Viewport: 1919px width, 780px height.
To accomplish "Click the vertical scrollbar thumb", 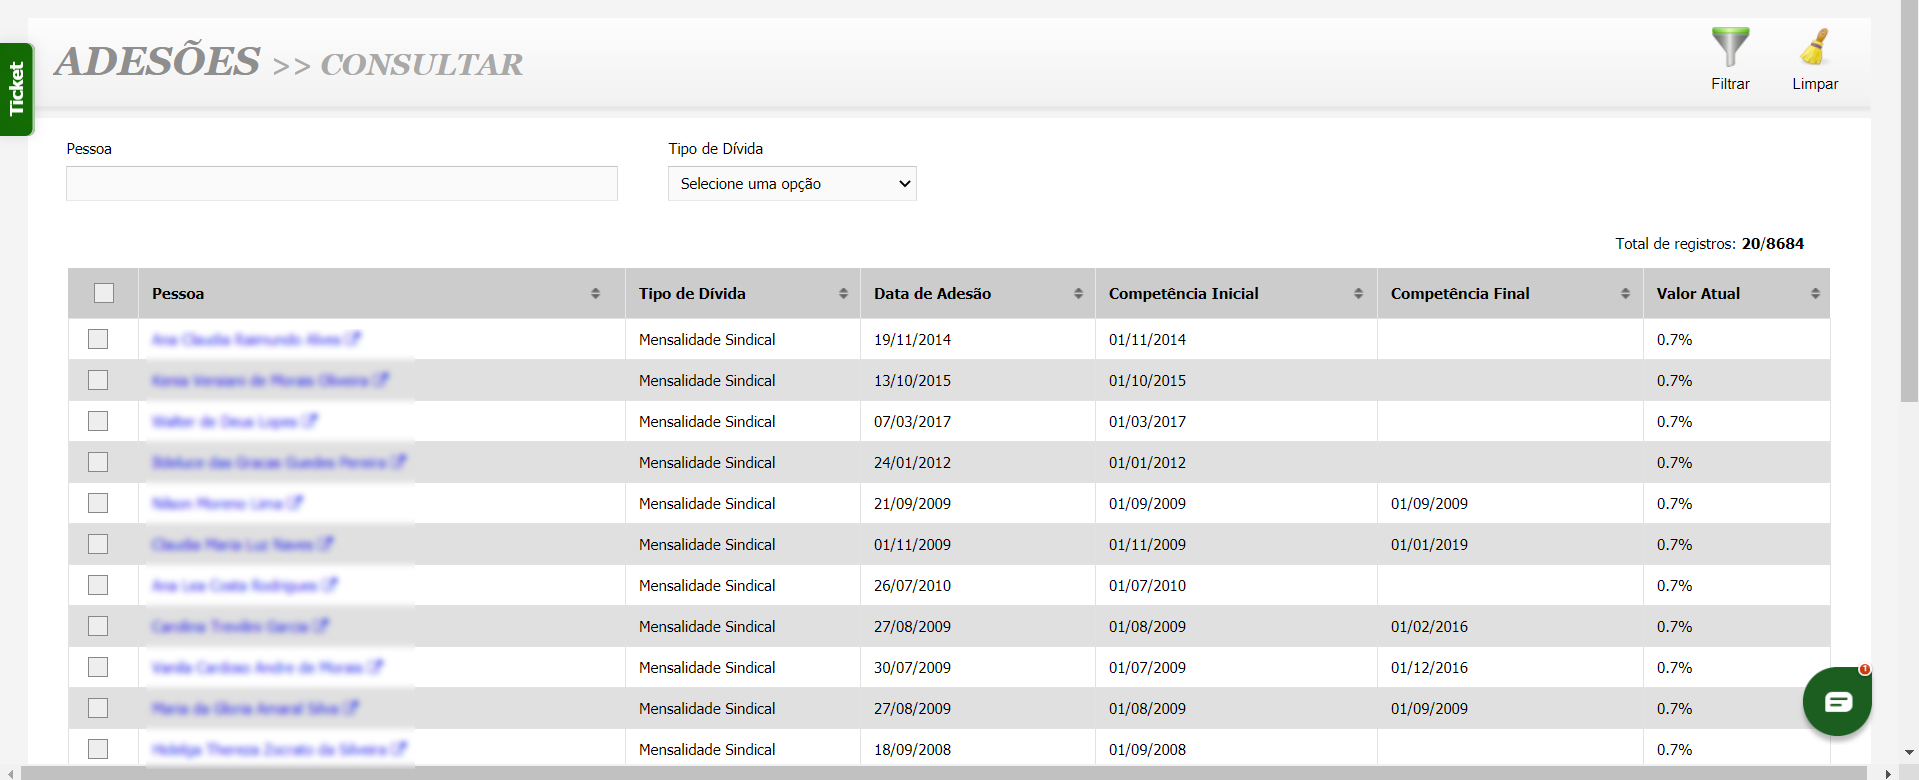I will click(1909, 200).
